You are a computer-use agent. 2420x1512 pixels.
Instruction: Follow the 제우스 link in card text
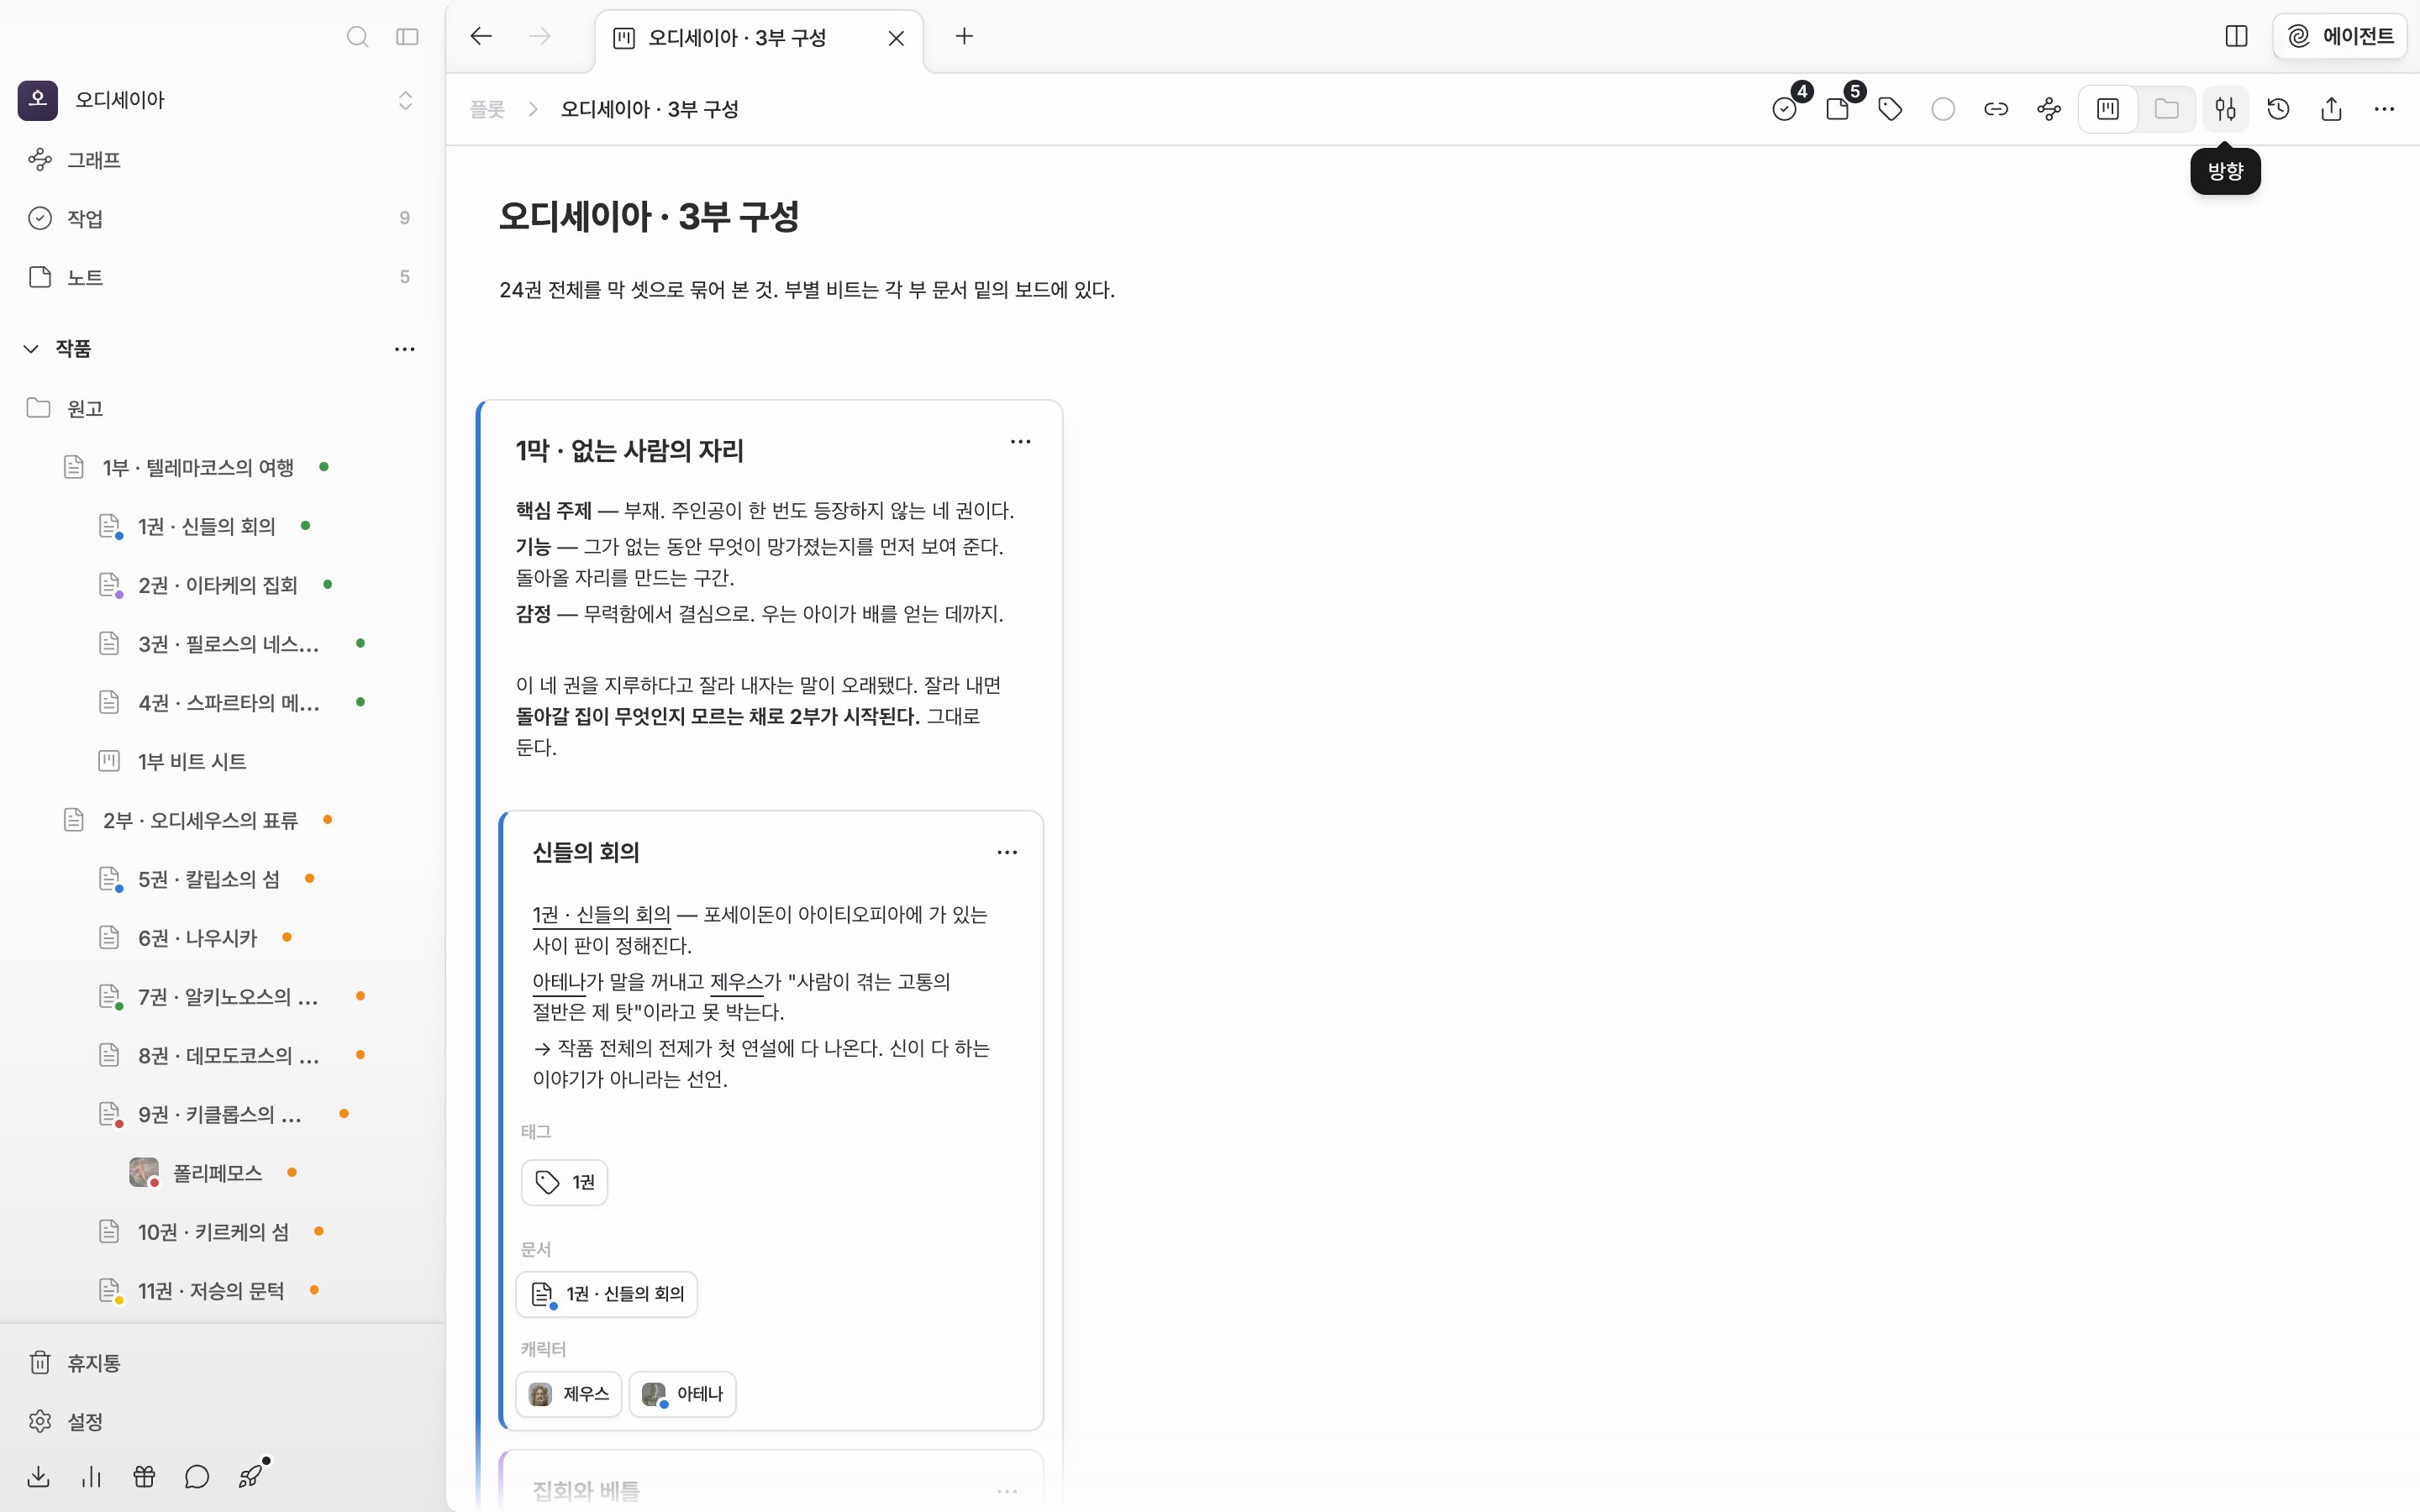tap(737, 981)
